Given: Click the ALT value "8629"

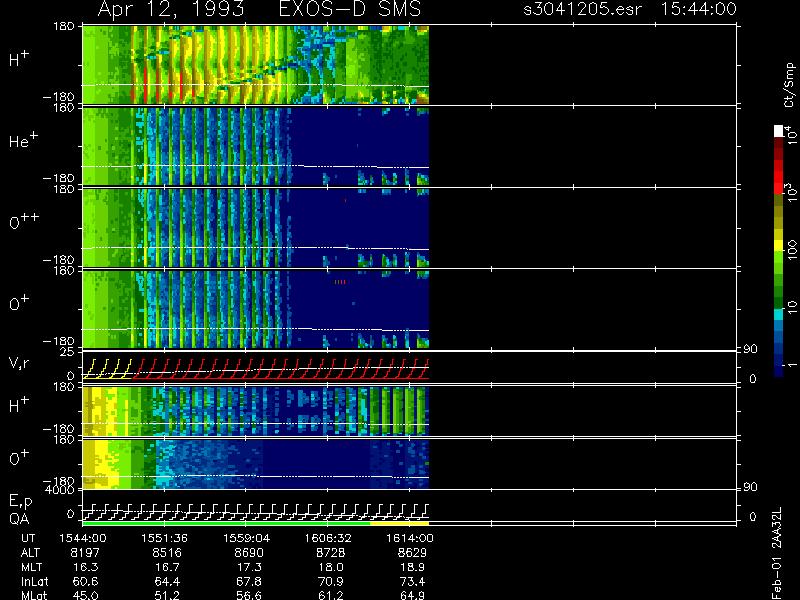Looking at the screenshot, I should tap(412, 553).
